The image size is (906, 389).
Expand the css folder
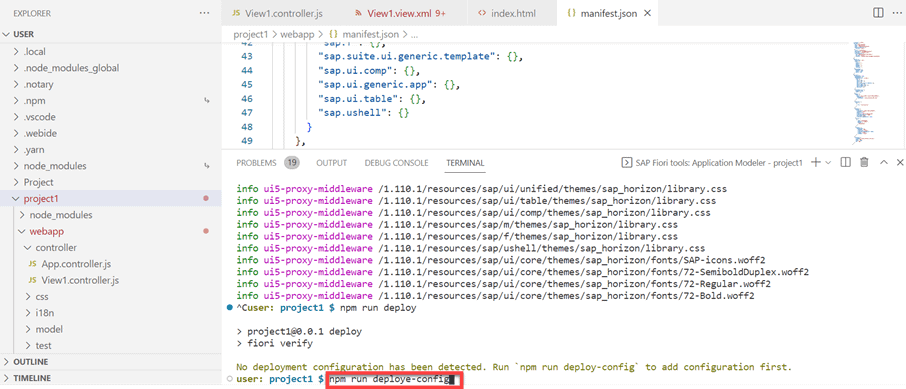pyautogui.click(x=110, y=297)
